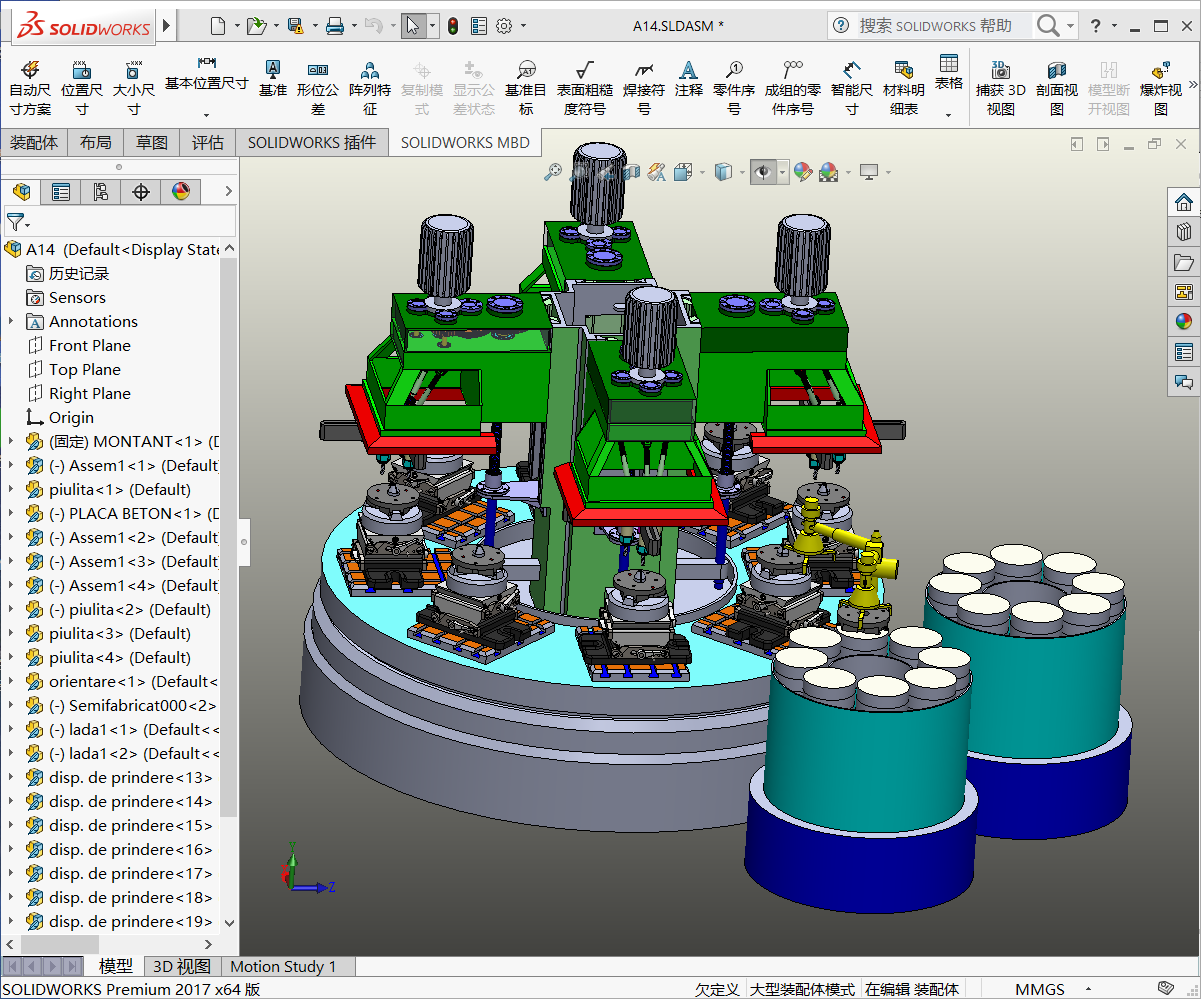This screenshot has height=999, width=1201.
Task: Expand the orientare<1> component node
Action: click(x=11, y=681)
